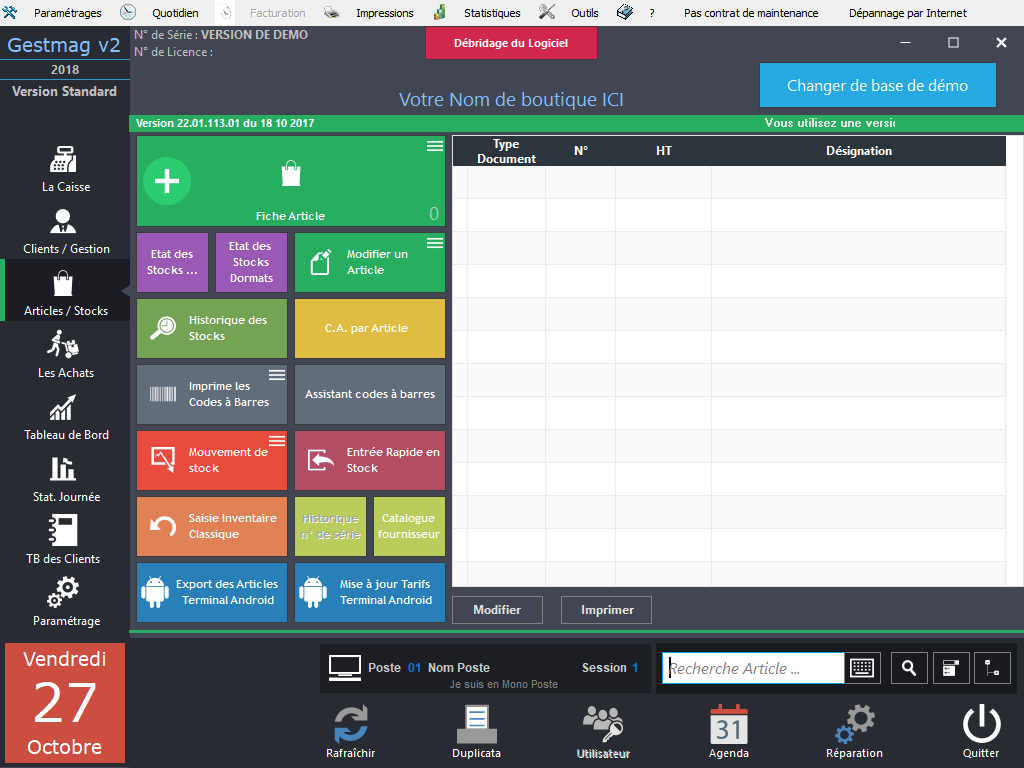
Task: Open the Paramétrages menu
Action: pyautogui.click(x=67, y=12)
